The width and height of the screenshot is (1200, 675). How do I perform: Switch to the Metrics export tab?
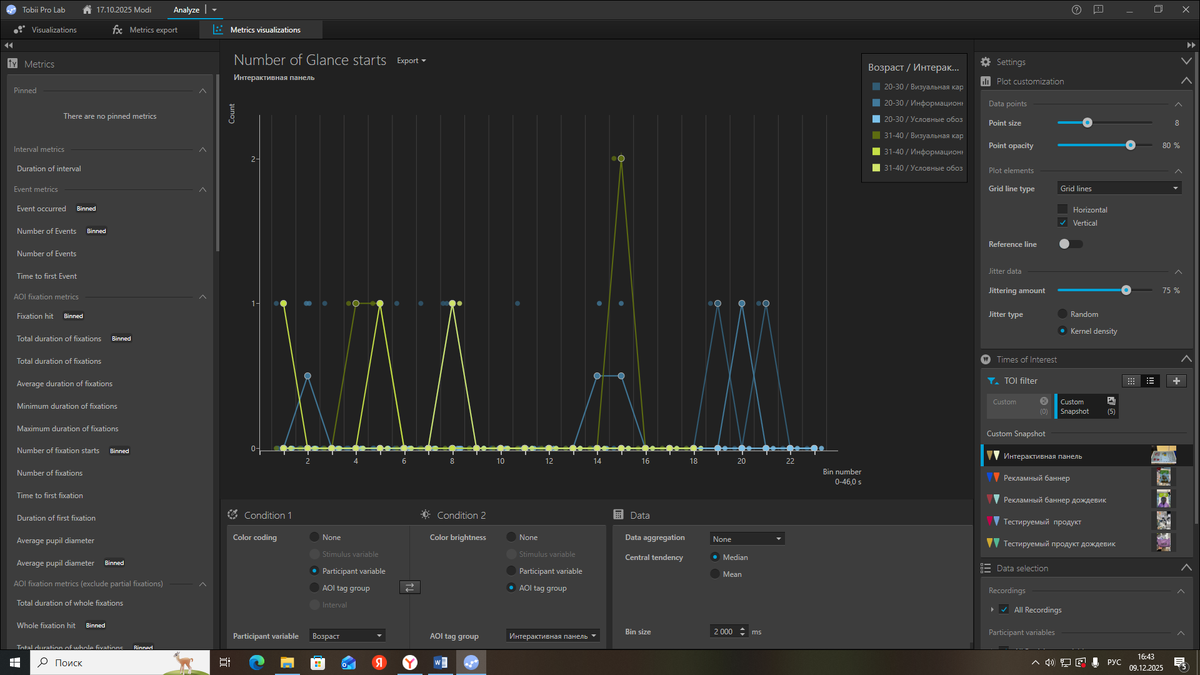click(x=145, y=30)
